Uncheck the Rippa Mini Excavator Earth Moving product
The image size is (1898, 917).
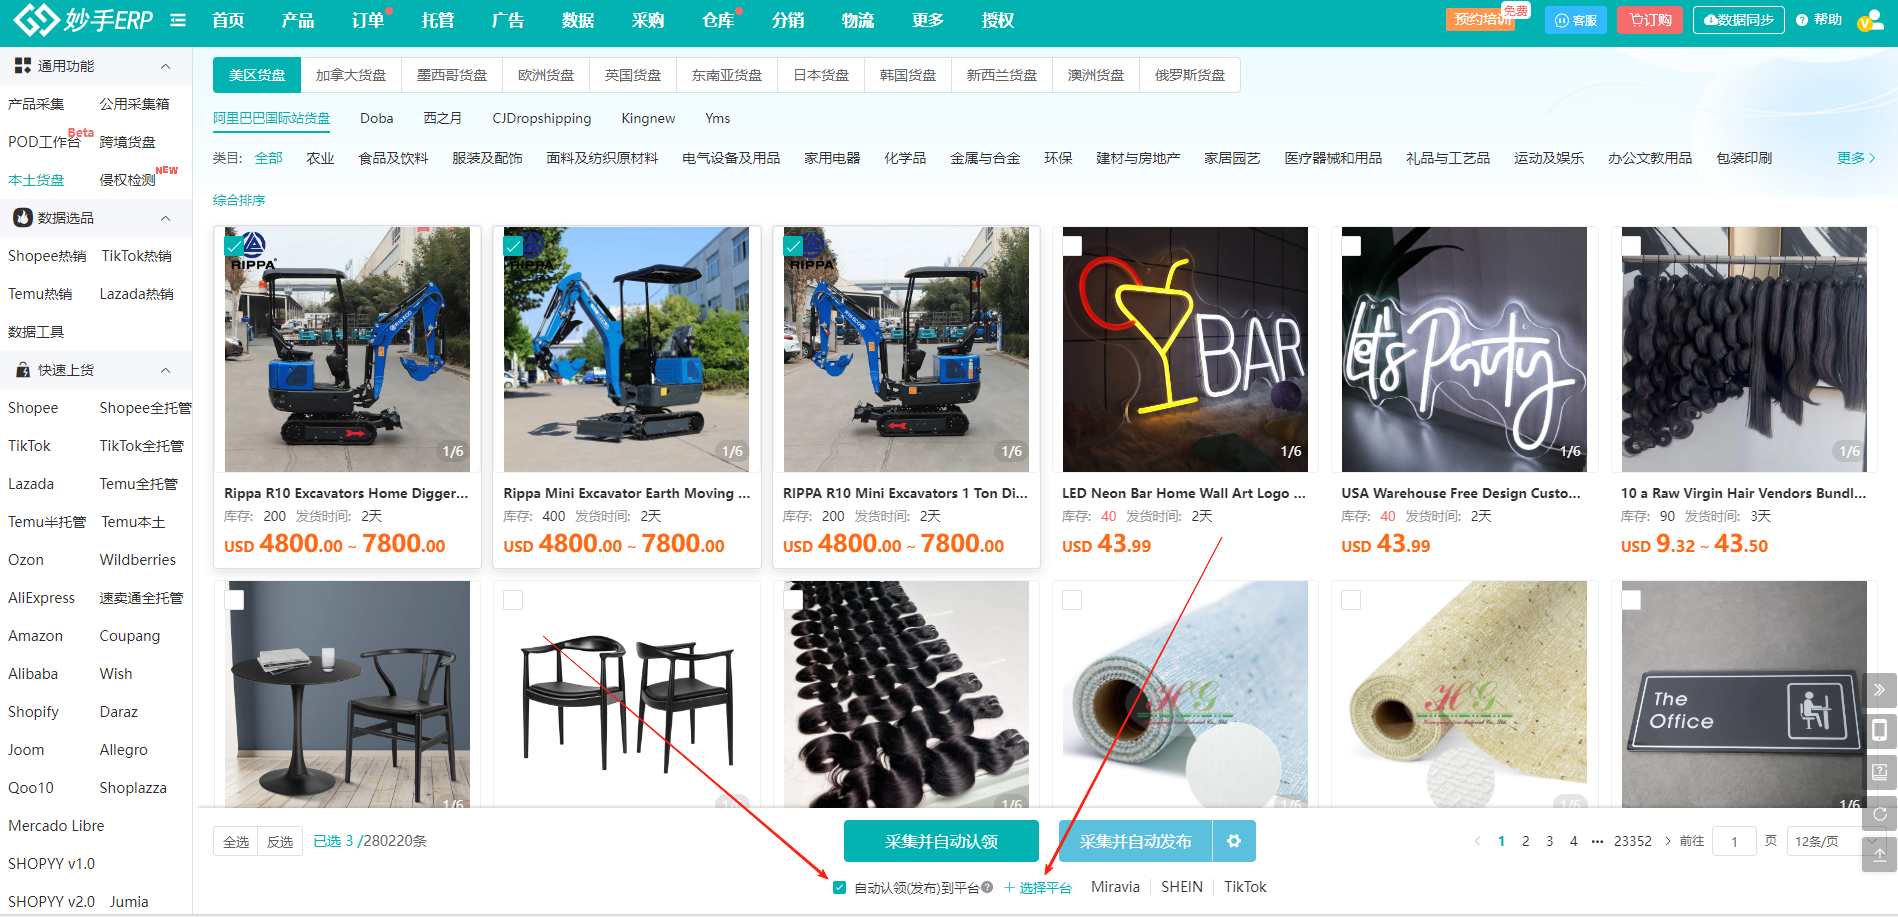pyautogui.click(x=513, y=246)
